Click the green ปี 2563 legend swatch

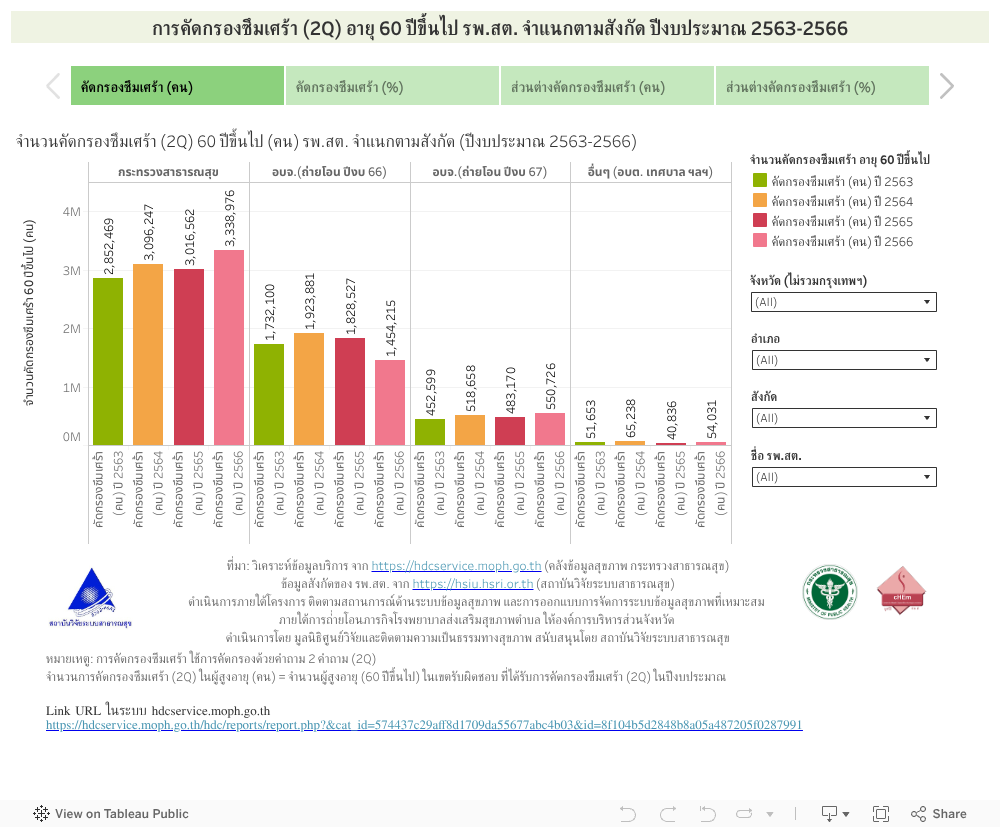[x=759, y=181]
